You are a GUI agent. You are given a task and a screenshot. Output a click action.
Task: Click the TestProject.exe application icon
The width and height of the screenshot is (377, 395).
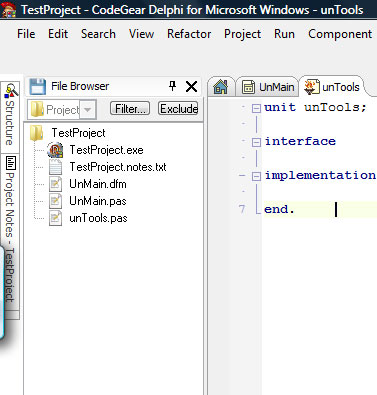[x=55, y=150]
